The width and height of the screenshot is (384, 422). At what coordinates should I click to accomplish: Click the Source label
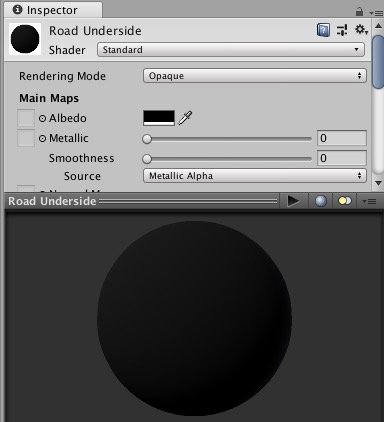coord(82,176)
